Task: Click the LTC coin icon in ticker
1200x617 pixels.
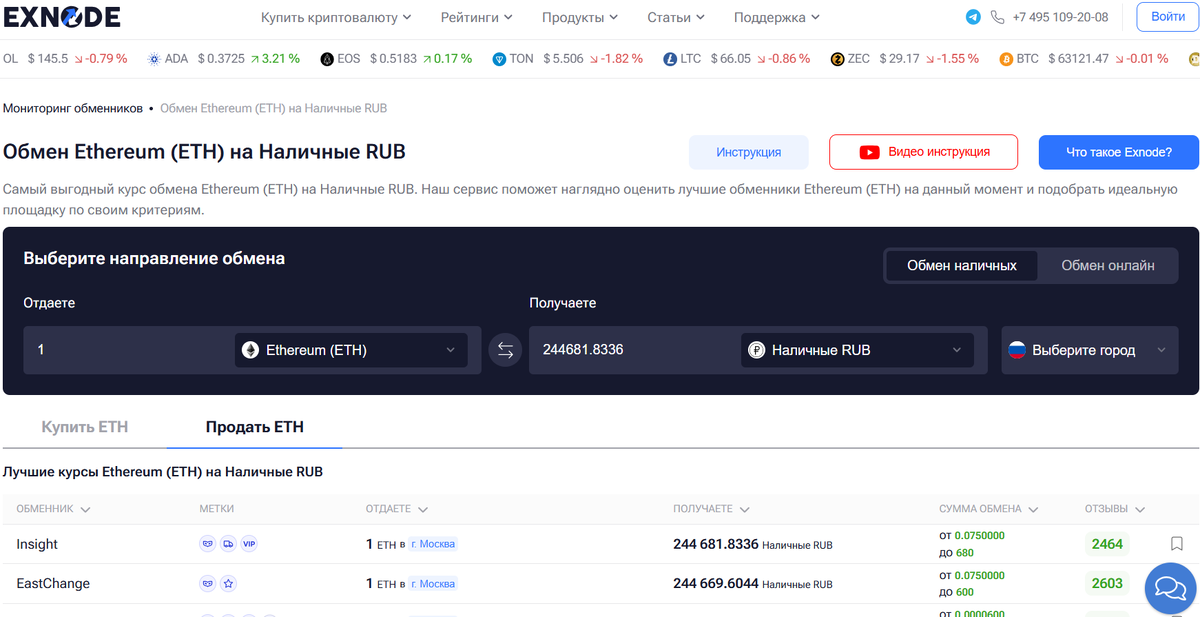Action: (670, 59)
